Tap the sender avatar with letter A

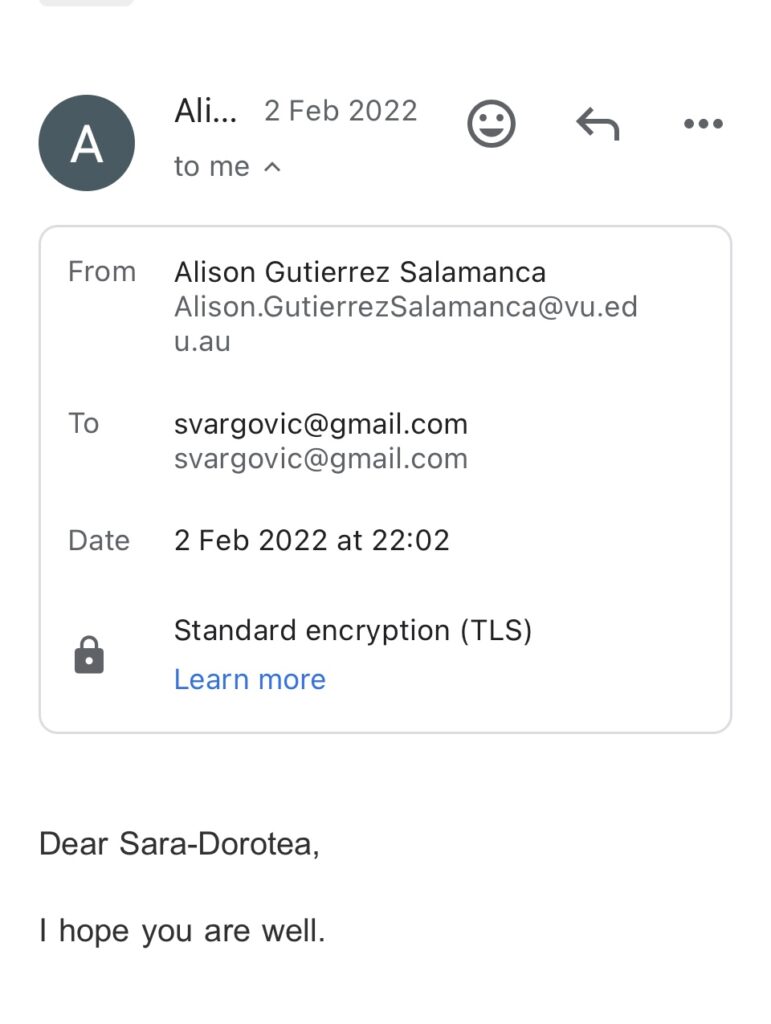87,143
